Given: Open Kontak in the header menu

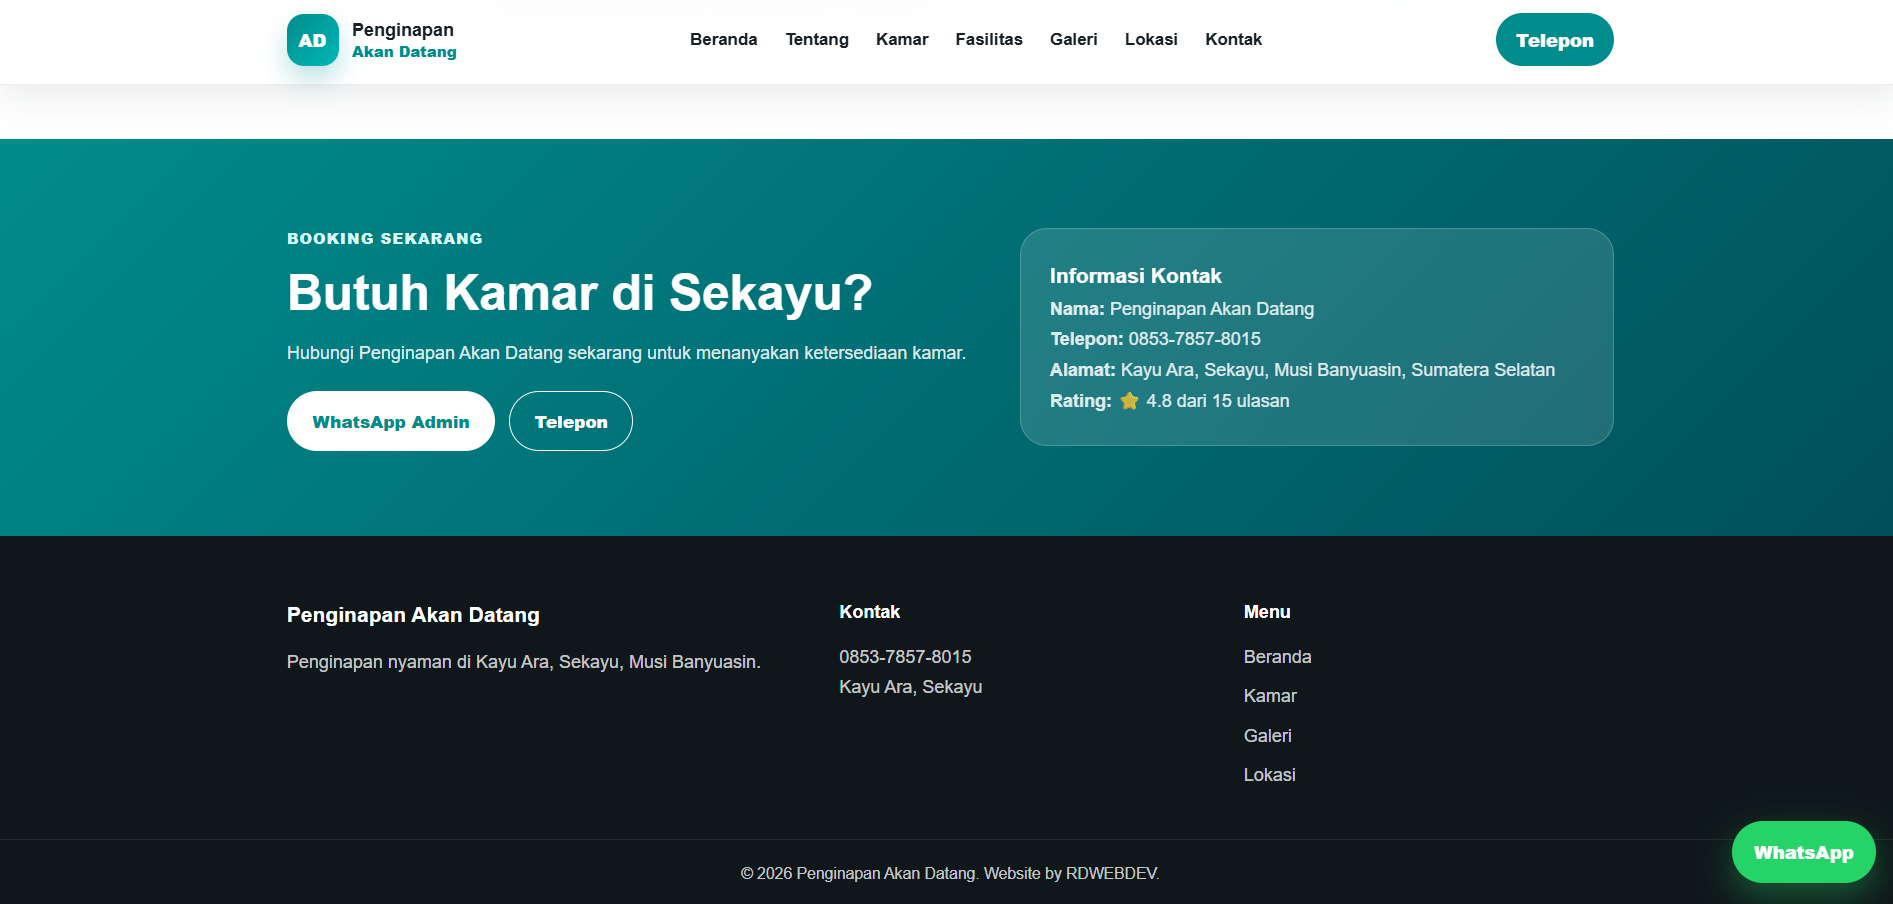Looking at the screenshot, I should coord(1233,39).
